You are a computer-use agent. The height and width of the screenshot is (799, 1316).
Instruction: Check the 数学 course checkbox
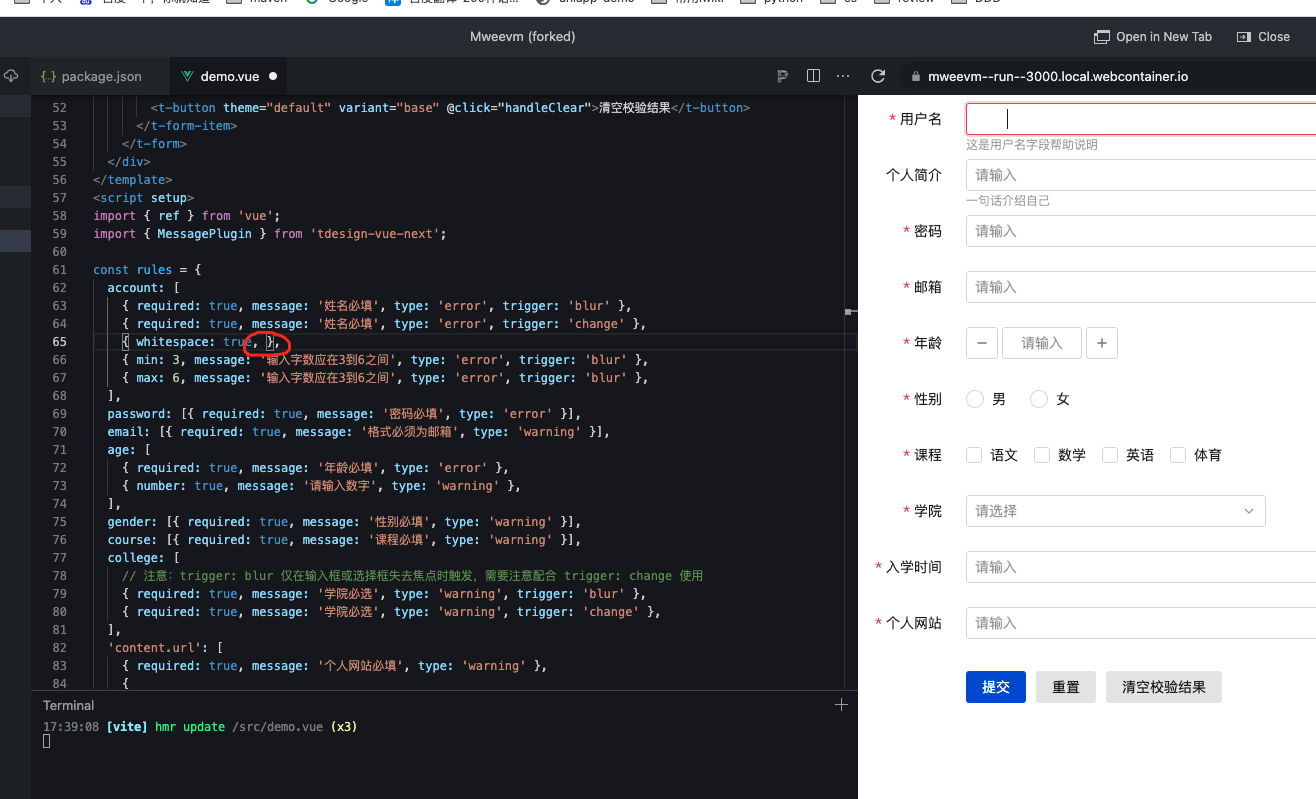(1042, 455)
